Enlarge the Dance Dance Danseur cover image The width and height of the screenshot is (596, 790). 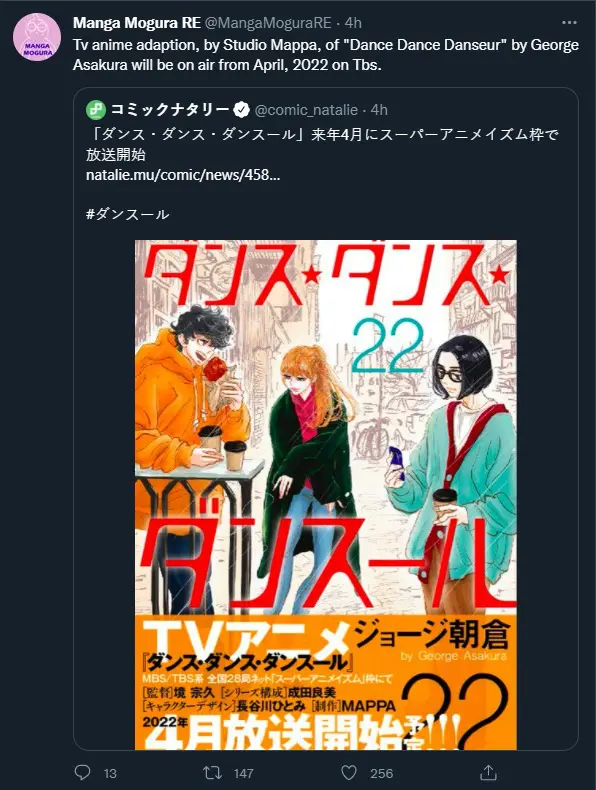click(325, 495)
